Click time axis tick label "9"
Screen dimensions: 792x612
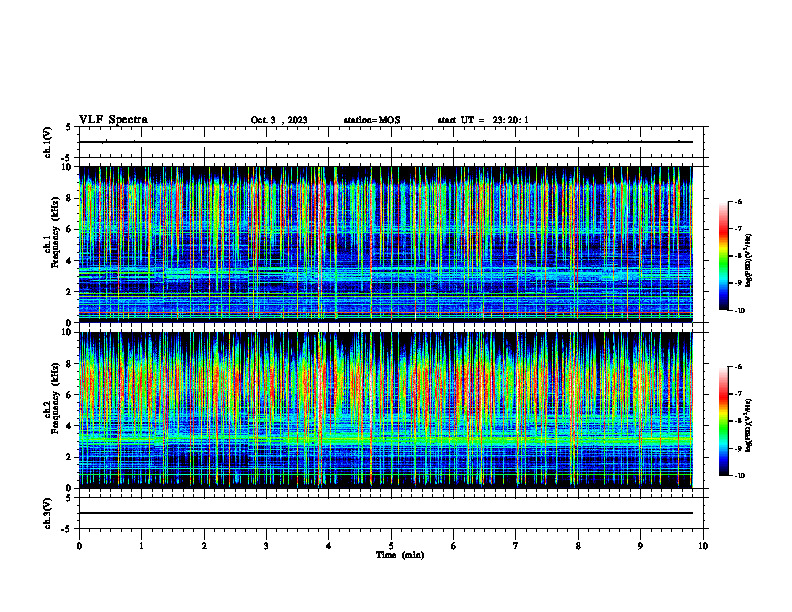point(640,546)
